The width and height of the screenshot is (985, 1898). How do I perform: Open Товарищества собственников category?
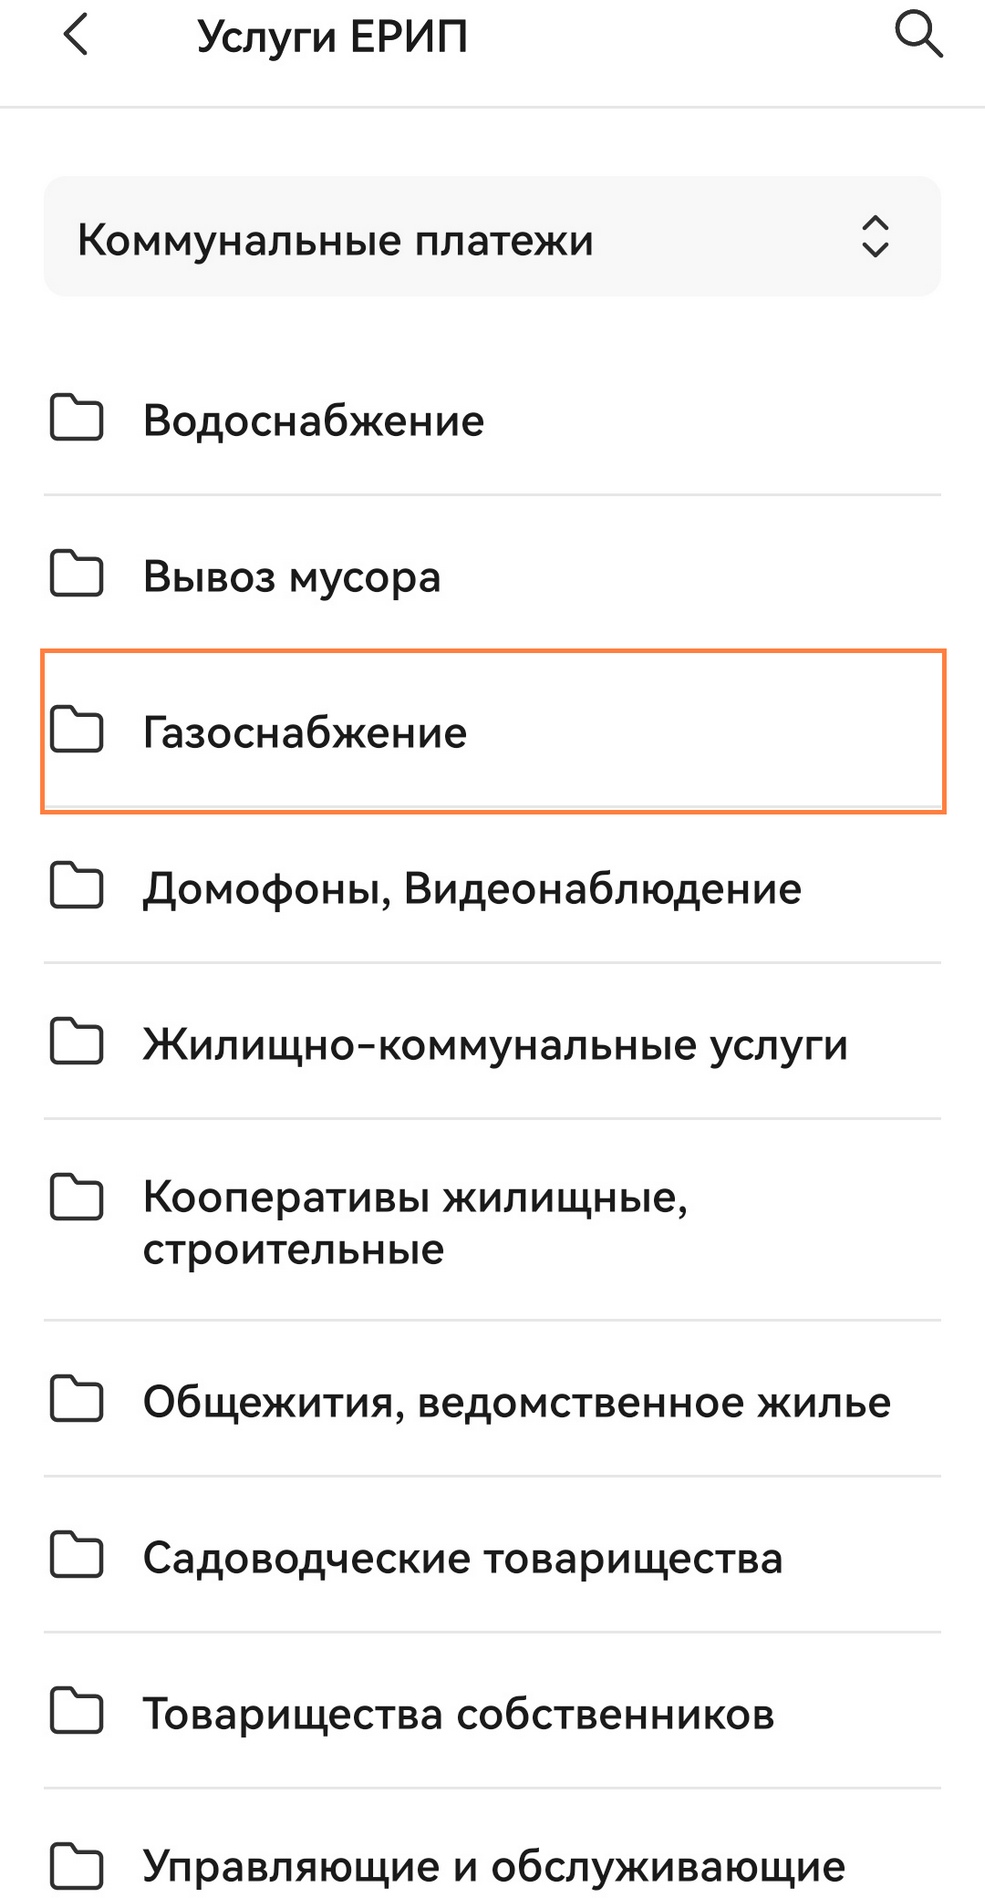pyautogui.click(x=458, y=1714)
